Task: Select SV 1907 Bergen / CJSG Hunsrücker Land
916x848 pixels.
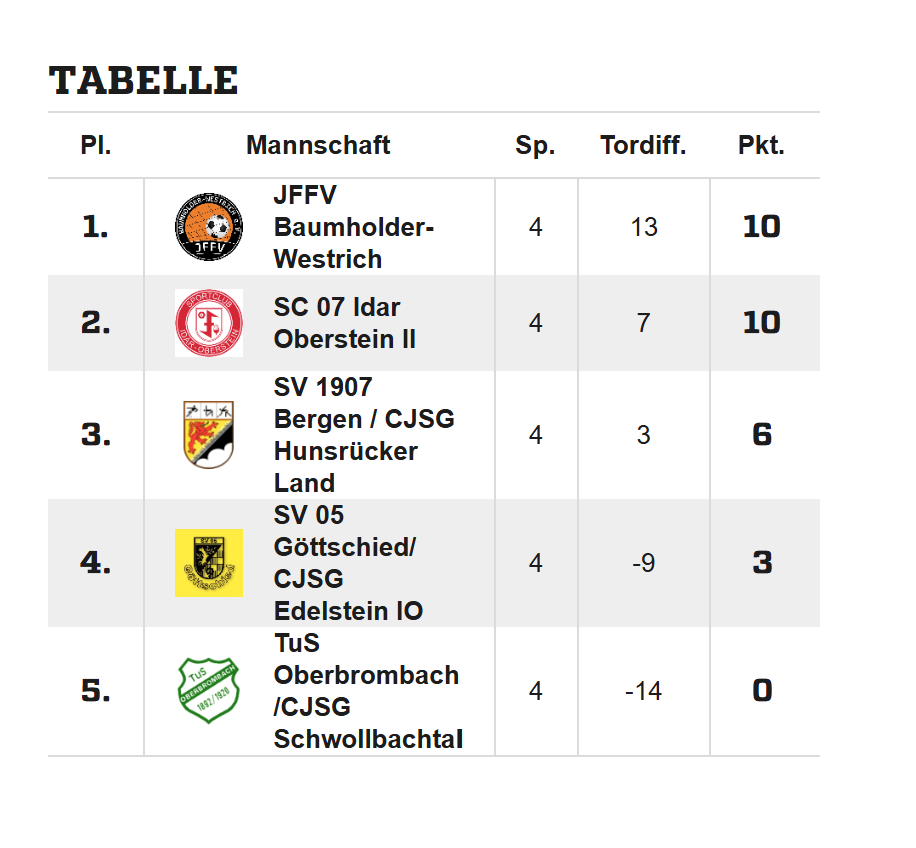Action: [363, 435]
